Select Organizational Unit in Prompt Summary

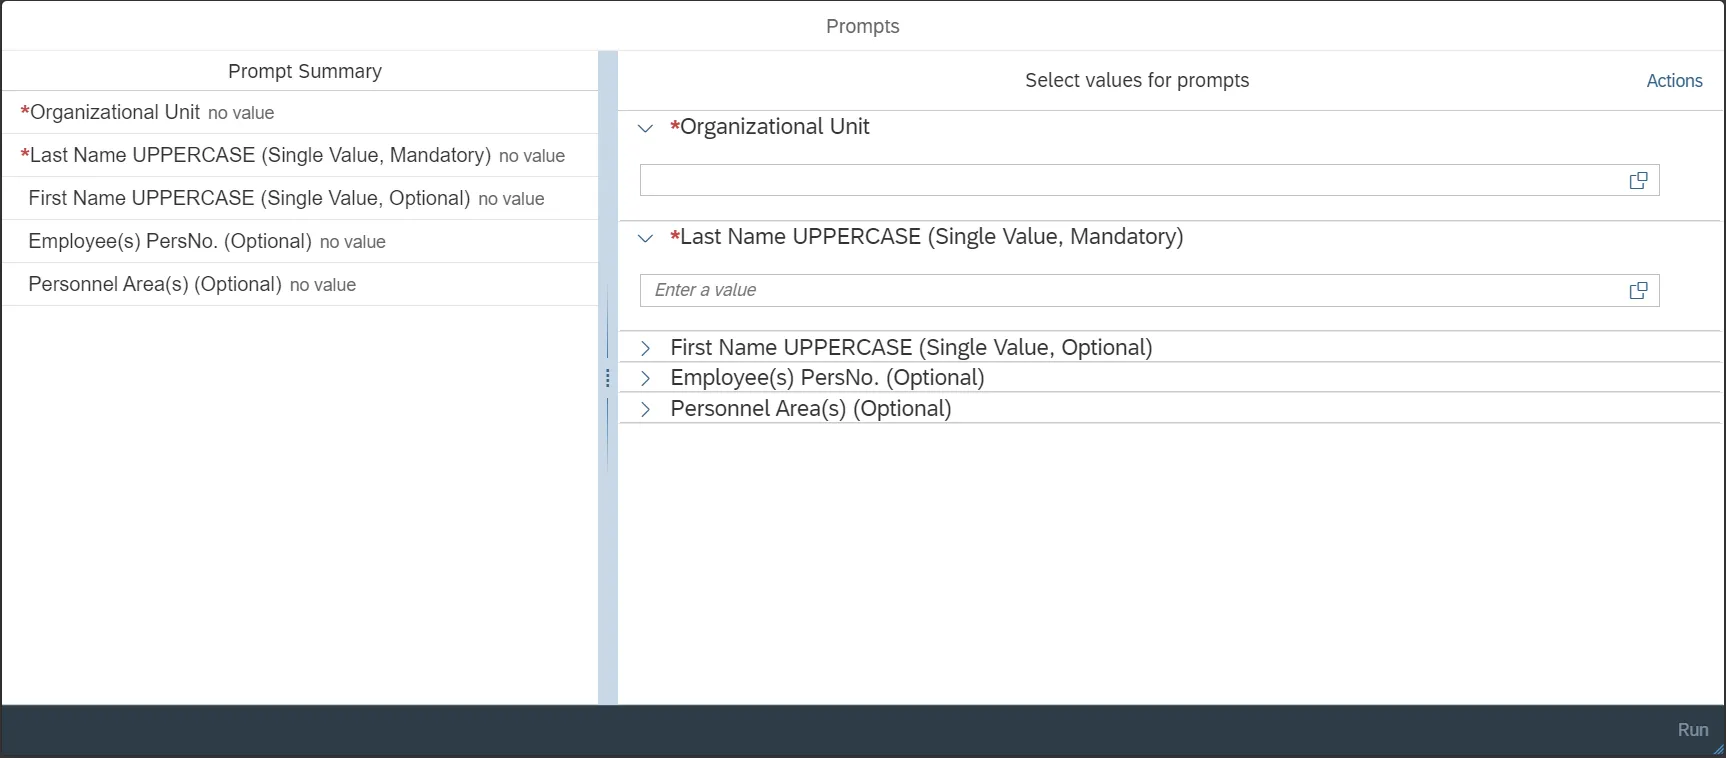115,113
